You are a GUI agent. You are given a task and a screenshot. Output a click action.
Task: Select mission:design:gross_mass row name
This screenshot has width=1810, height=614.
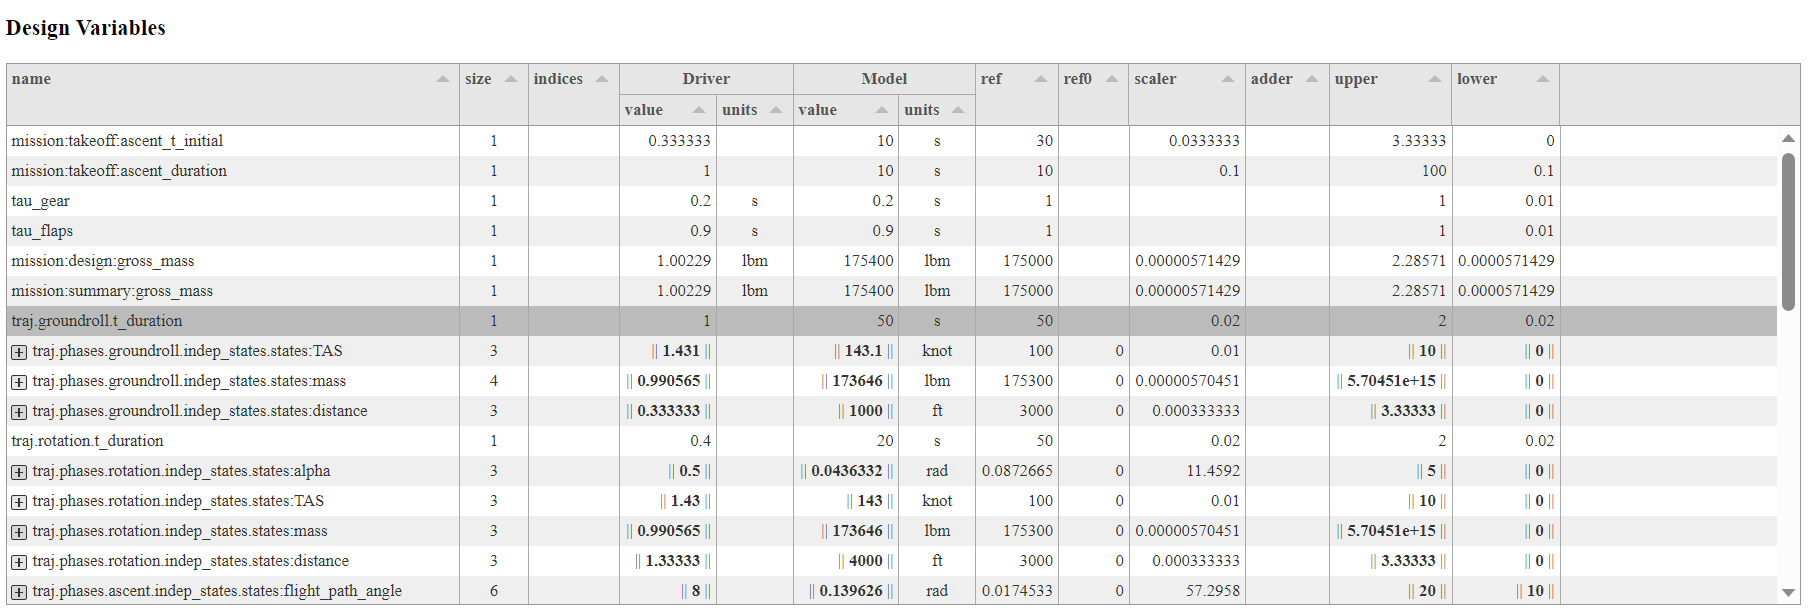tap(103, 261)
